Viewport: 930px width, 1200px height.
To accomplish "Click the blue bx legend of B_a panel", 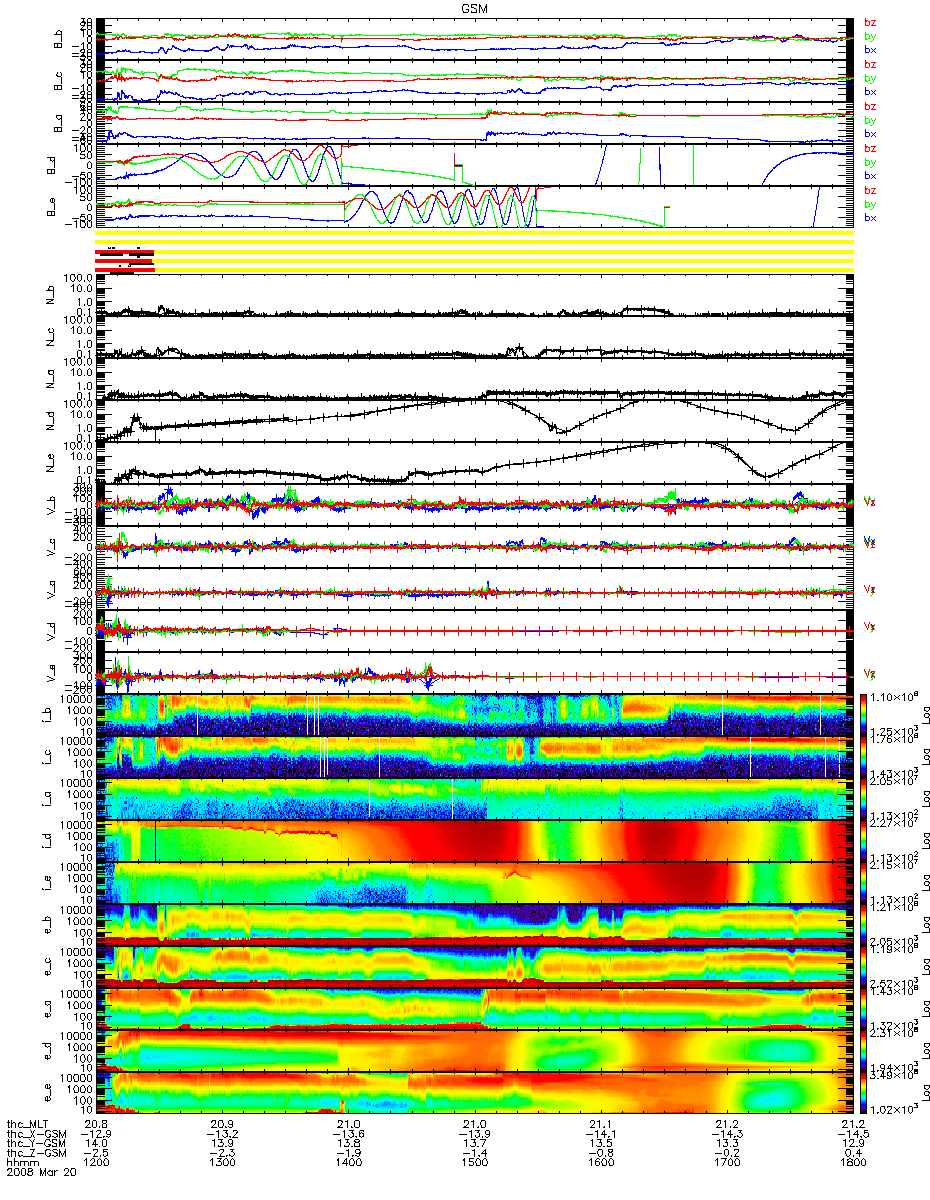I will 870,133.
